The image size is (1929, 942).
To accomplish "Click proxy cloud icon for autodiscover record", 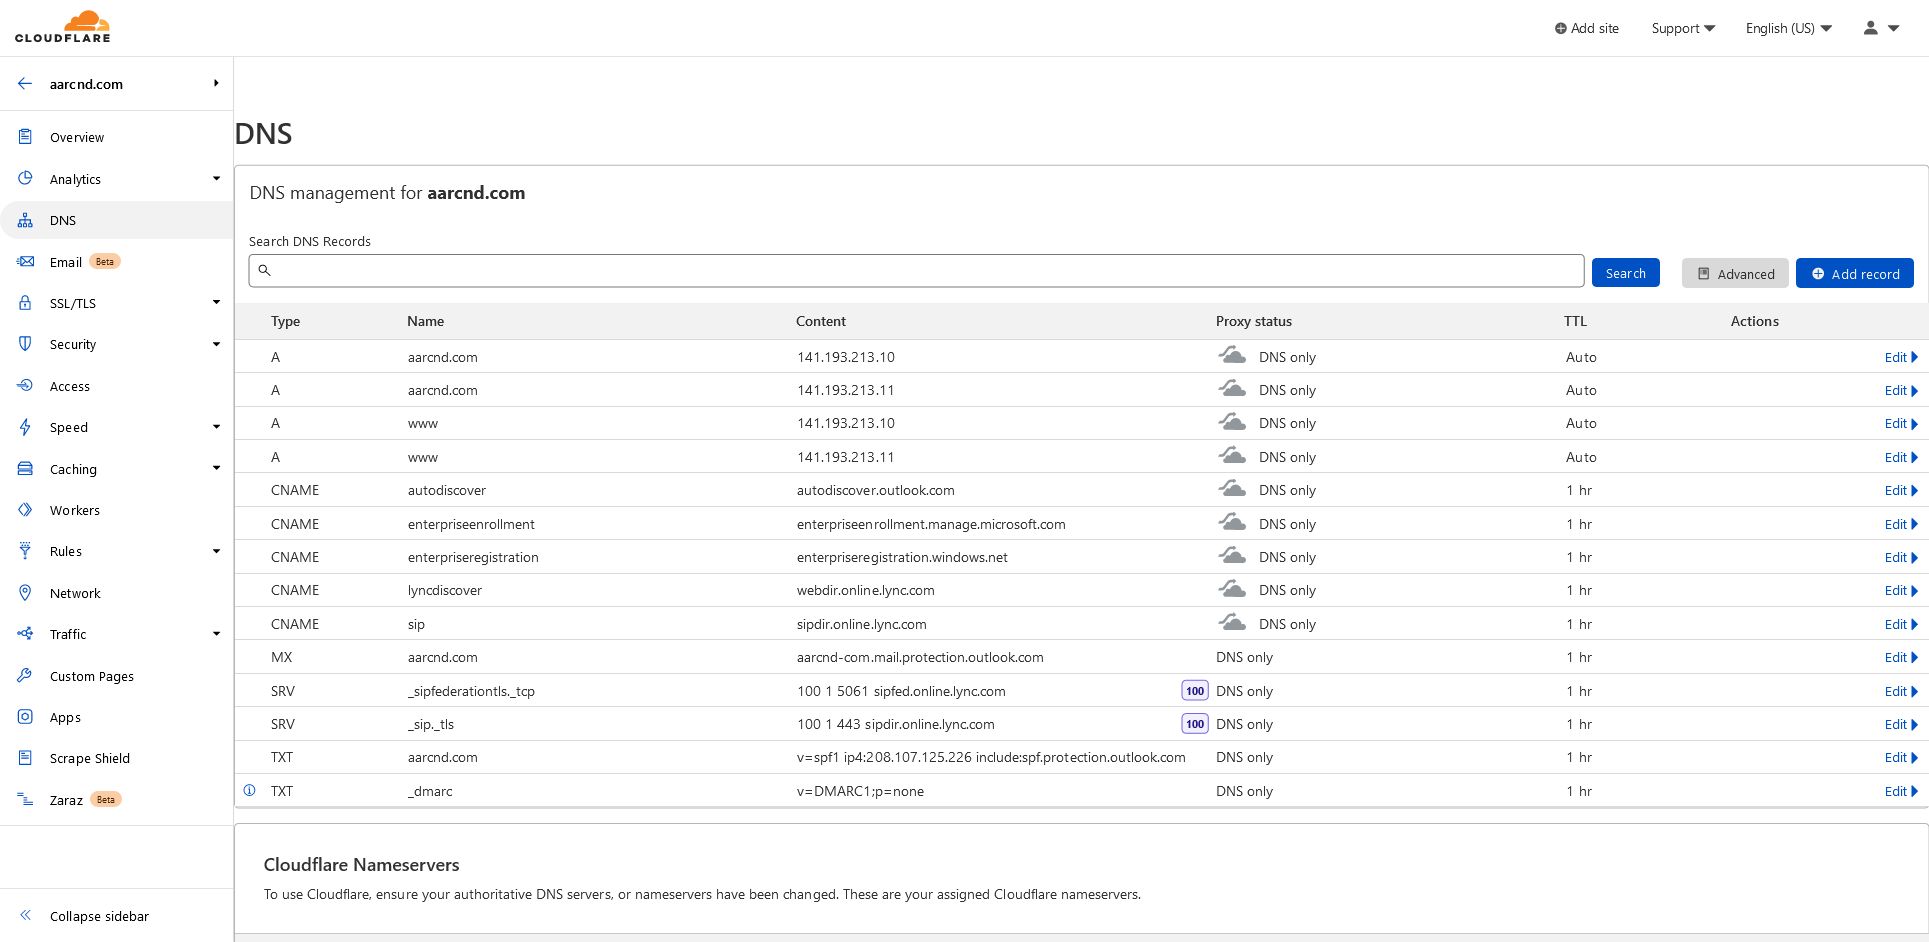I will pos(1232,490).
